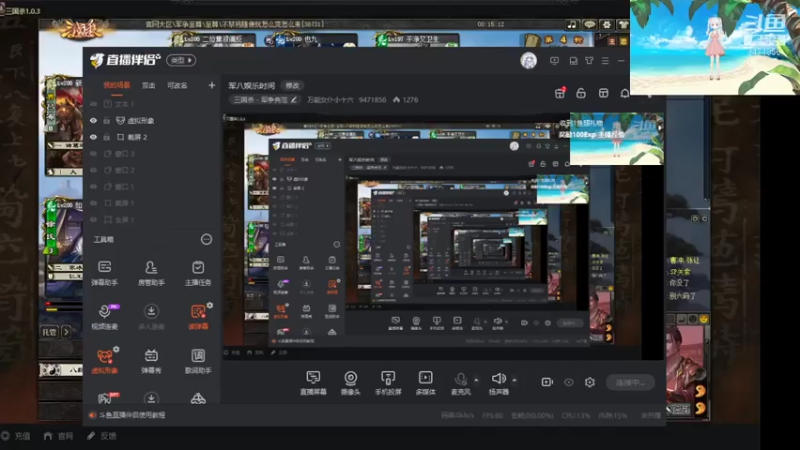The width and height of the screenshot is (800, 450).
Task: Show the 窗口 1 layer
Action: point(93,187)
